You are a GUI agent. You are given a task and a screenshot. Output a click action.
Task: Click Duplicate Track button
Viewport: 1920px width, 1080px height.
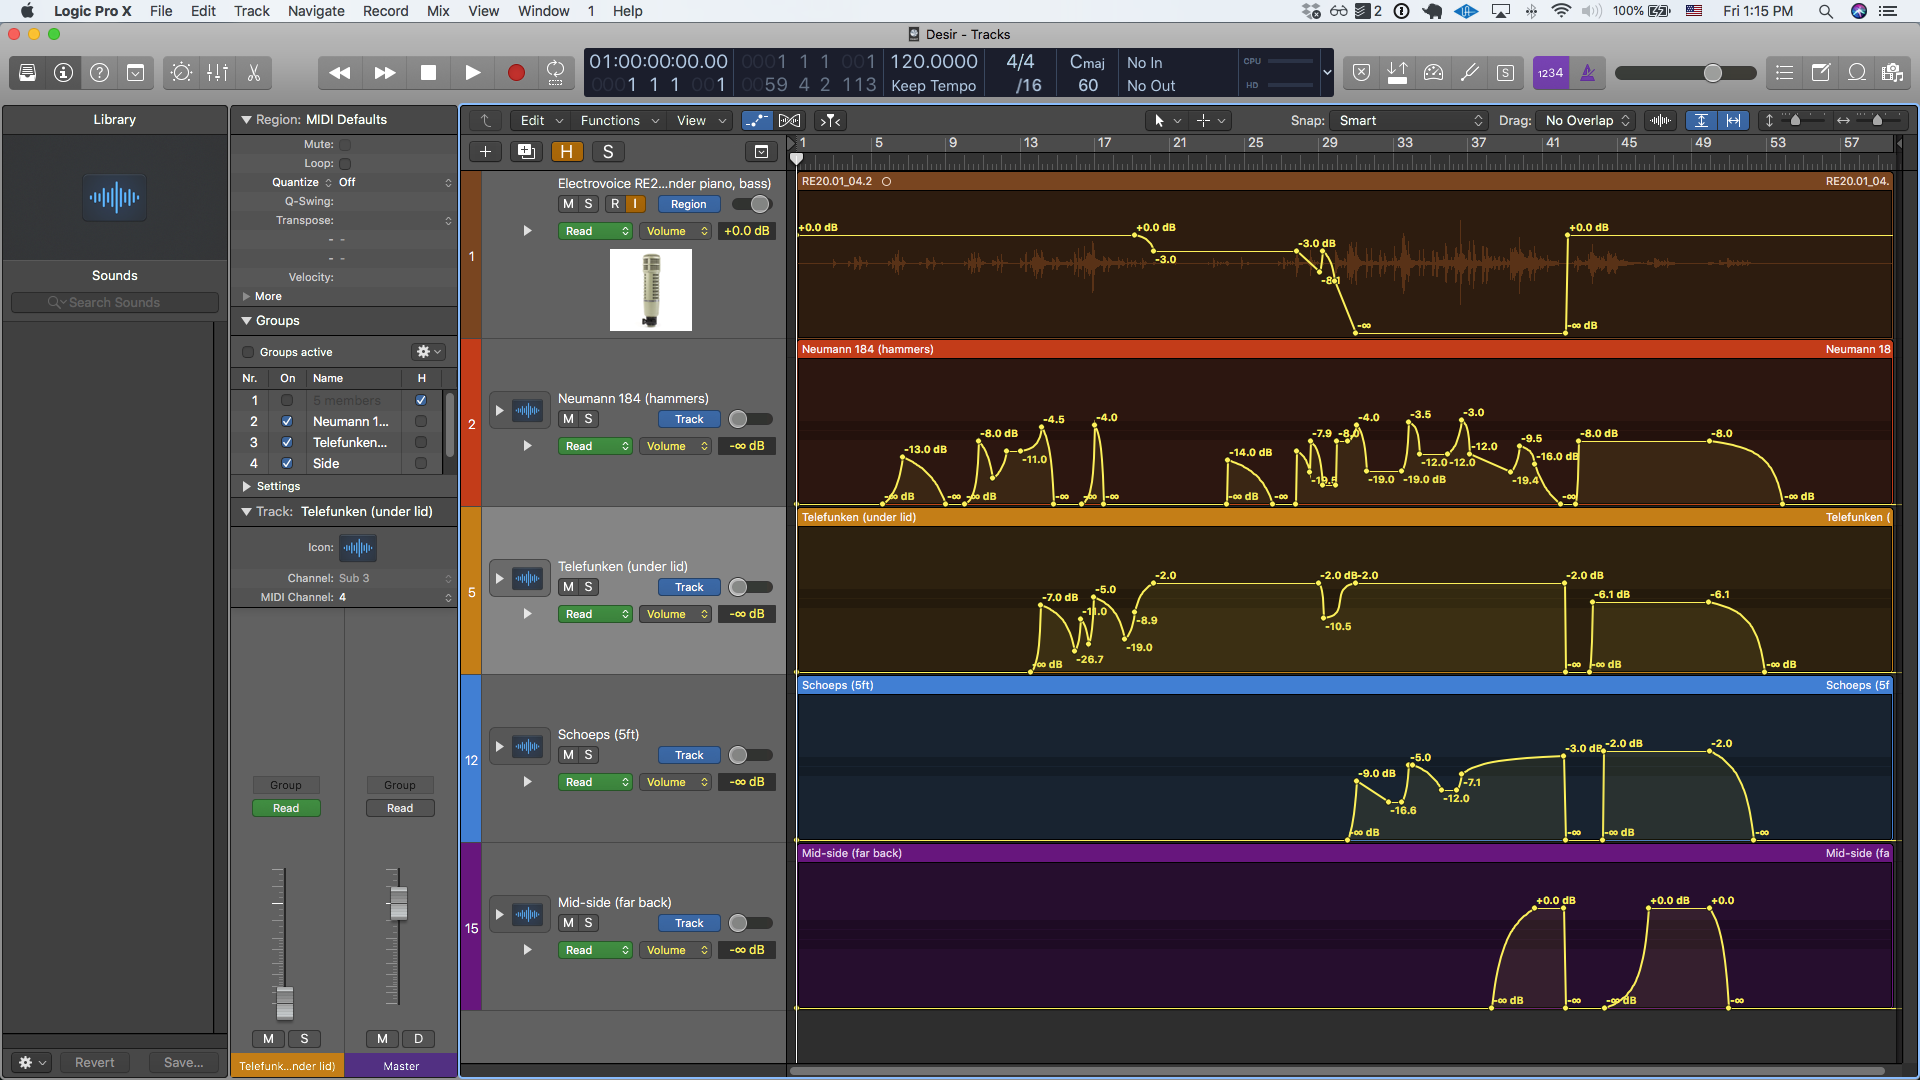pos(525,152)
